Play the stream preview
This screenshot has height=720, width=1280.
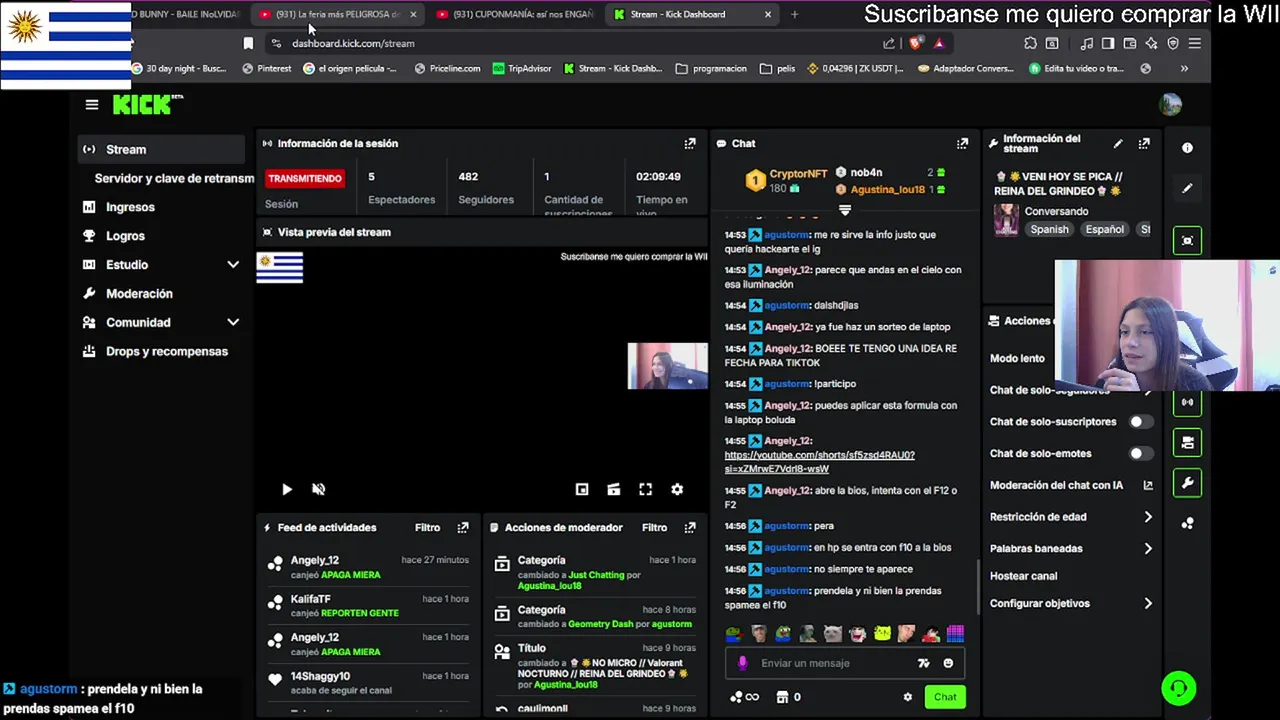point(287,489)
